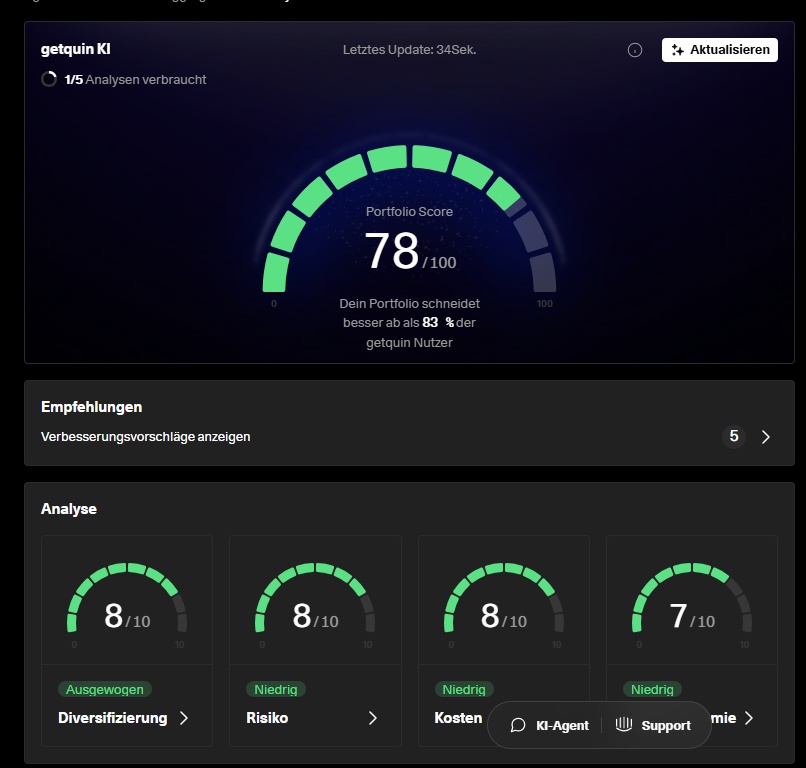This screenshot has width=806, height=768.
Task: Expand the Risiko card chevron
Action: pos(372,718)
